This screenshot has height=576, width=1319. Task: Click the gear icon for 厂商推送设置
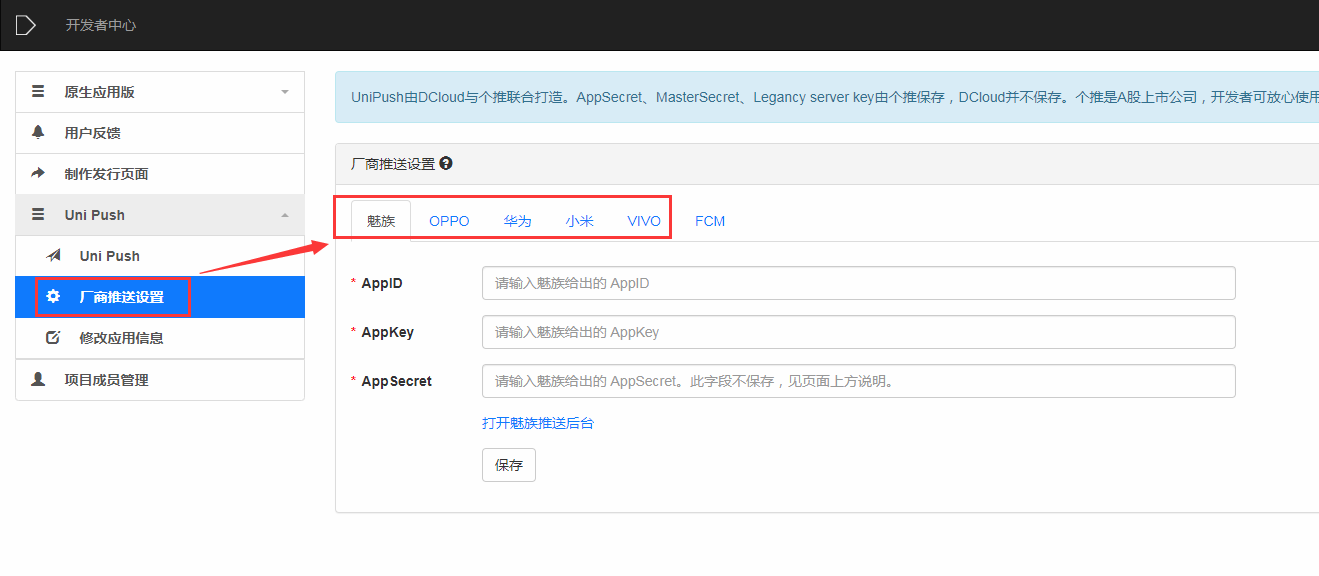click(53, 297)
